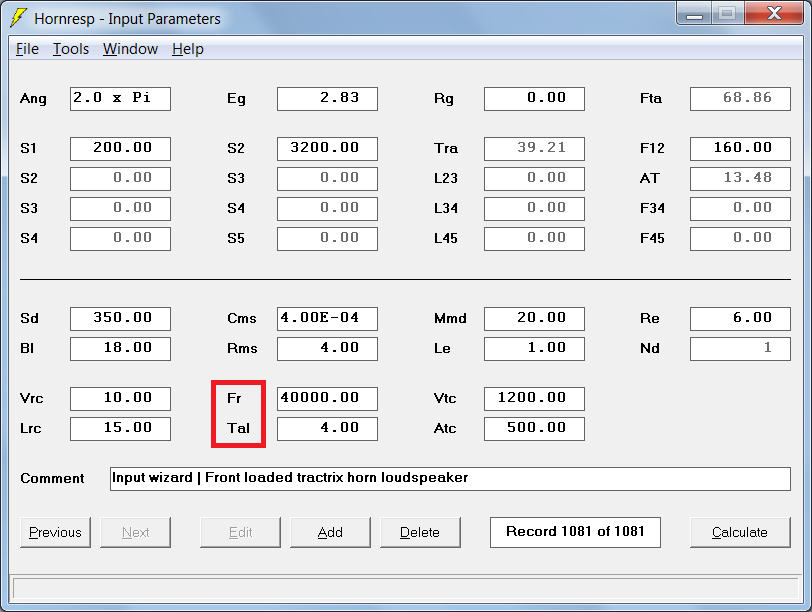Click the Tra field showing 39.21
Image resolution: width=812 pixels, height=612 pixels.
pos(534,149)
